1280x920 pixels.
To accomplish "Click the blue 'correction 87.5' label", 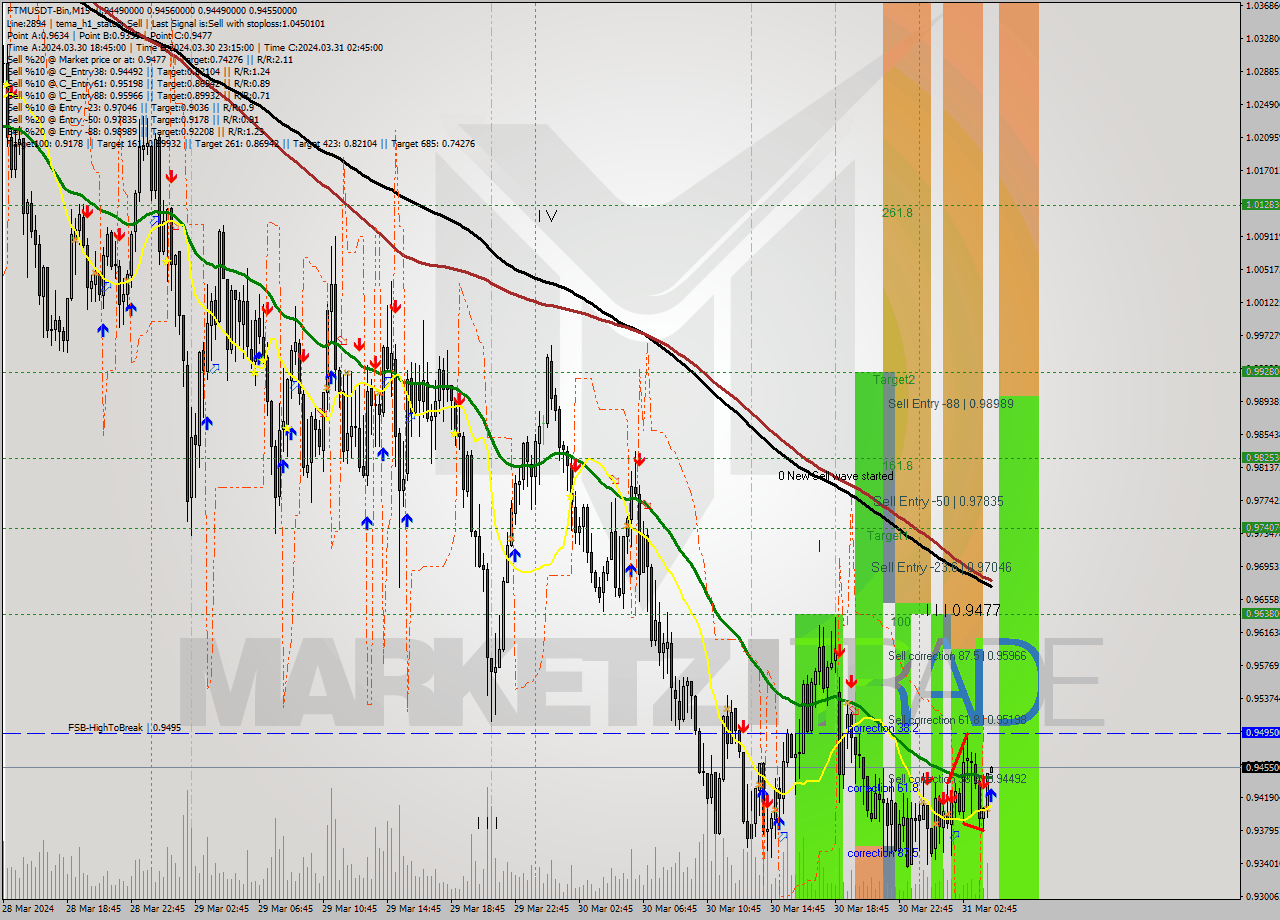I will pos(882,853).
